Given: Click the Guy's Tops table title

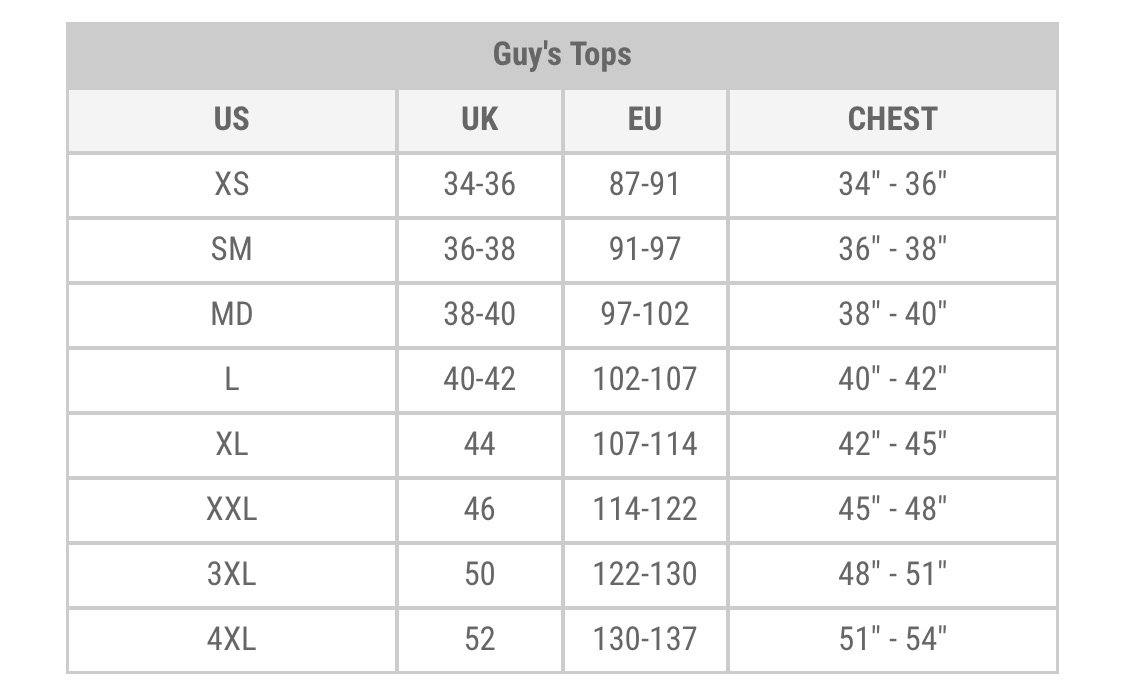Looking at the screenshot, I should (x=562, y=54).
